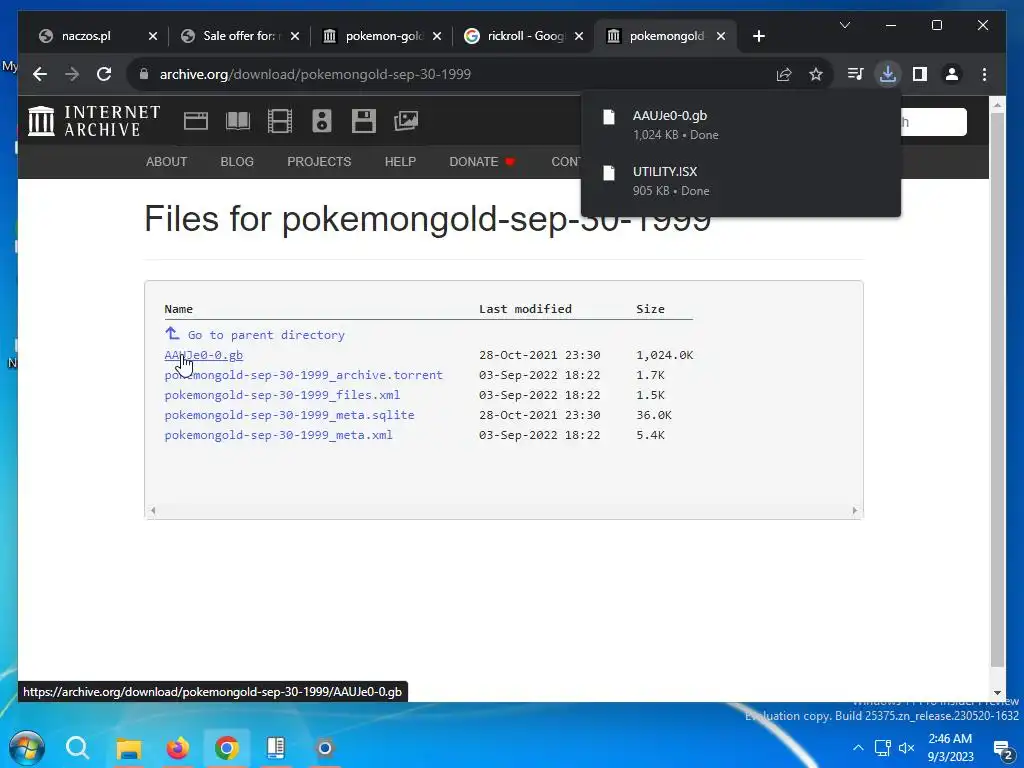Open the muted volume tray icon
This screenshot has height=768, width=1024.
pos(906,748)
